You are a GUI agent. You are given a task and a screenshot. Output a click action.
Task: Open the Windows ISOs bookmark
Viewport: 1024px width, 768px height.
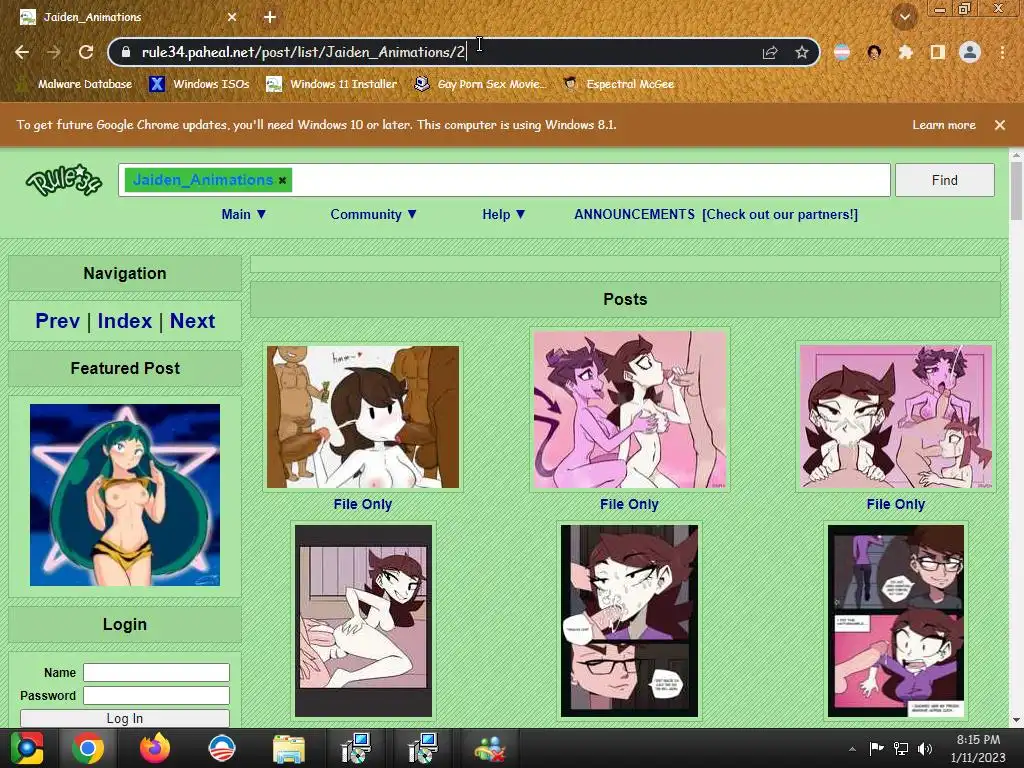coord(200,84)
